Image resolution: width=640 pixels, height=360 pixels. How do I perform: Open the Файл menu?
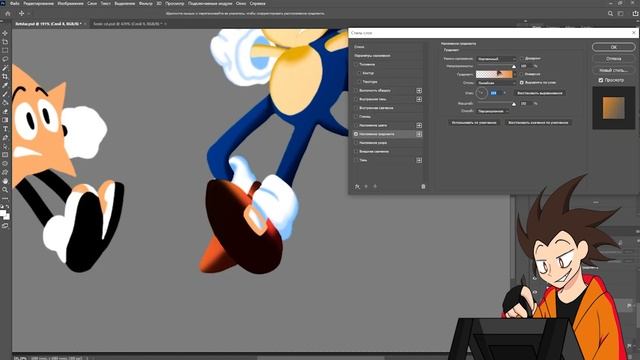point(14,3)
